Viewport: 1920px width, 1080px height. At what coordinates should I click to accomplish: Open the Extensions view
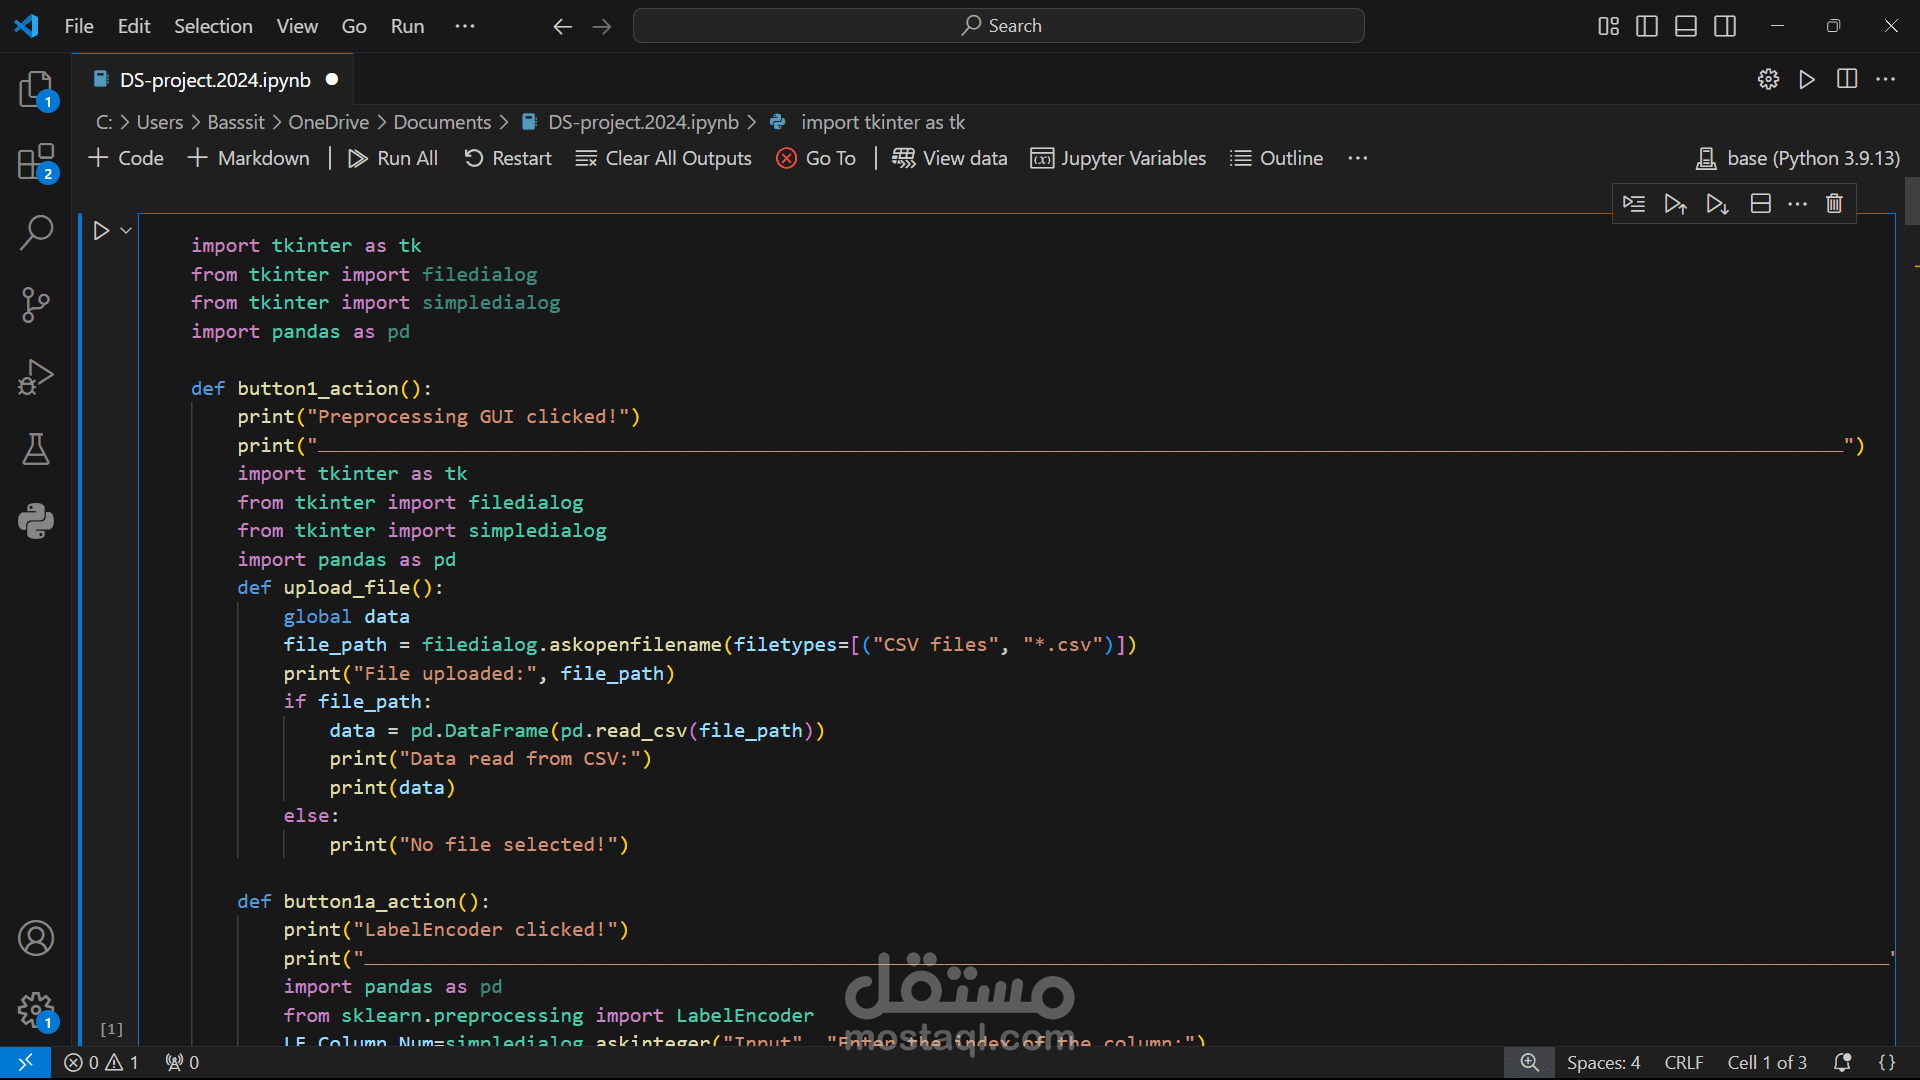pos(36,162)
